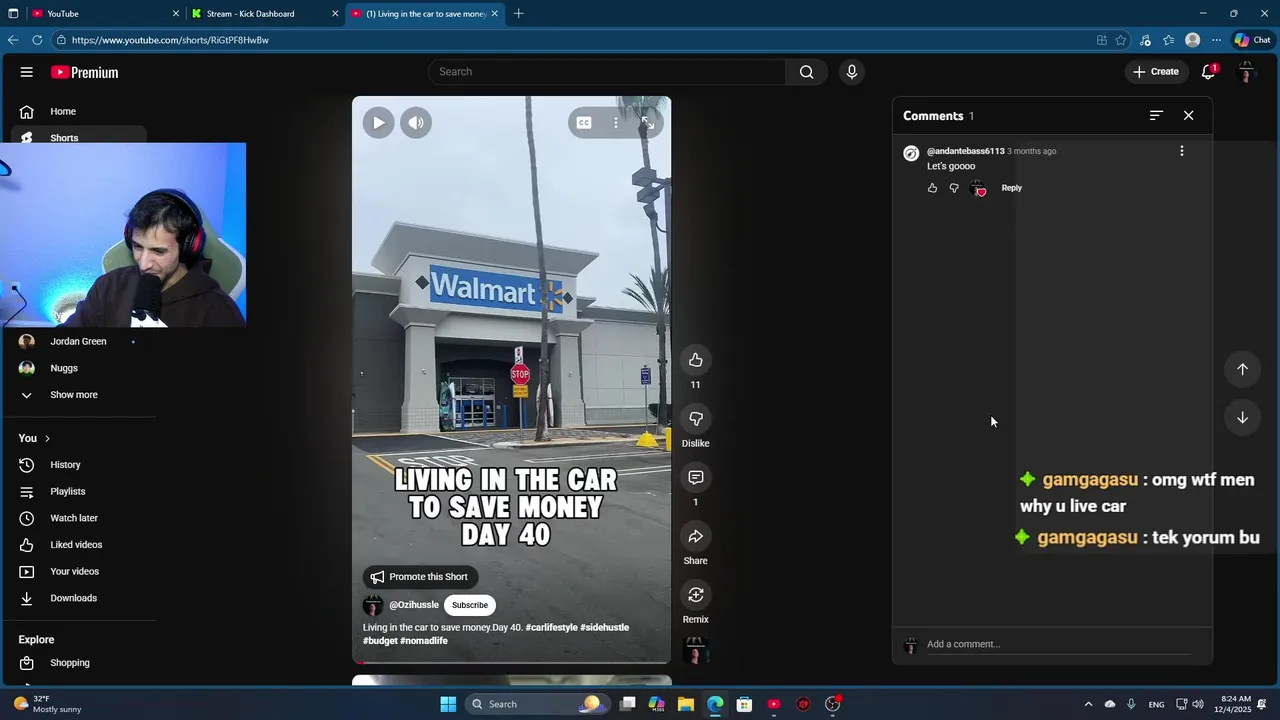This screenshot has width=1280, height=720.
Task: Open Liked videos in sidebar
Action: pos(80,545)
